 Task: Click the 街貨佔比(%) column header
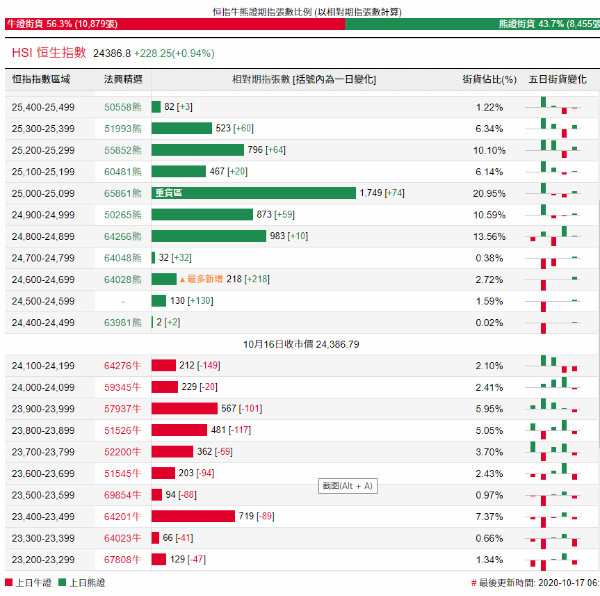489,79
